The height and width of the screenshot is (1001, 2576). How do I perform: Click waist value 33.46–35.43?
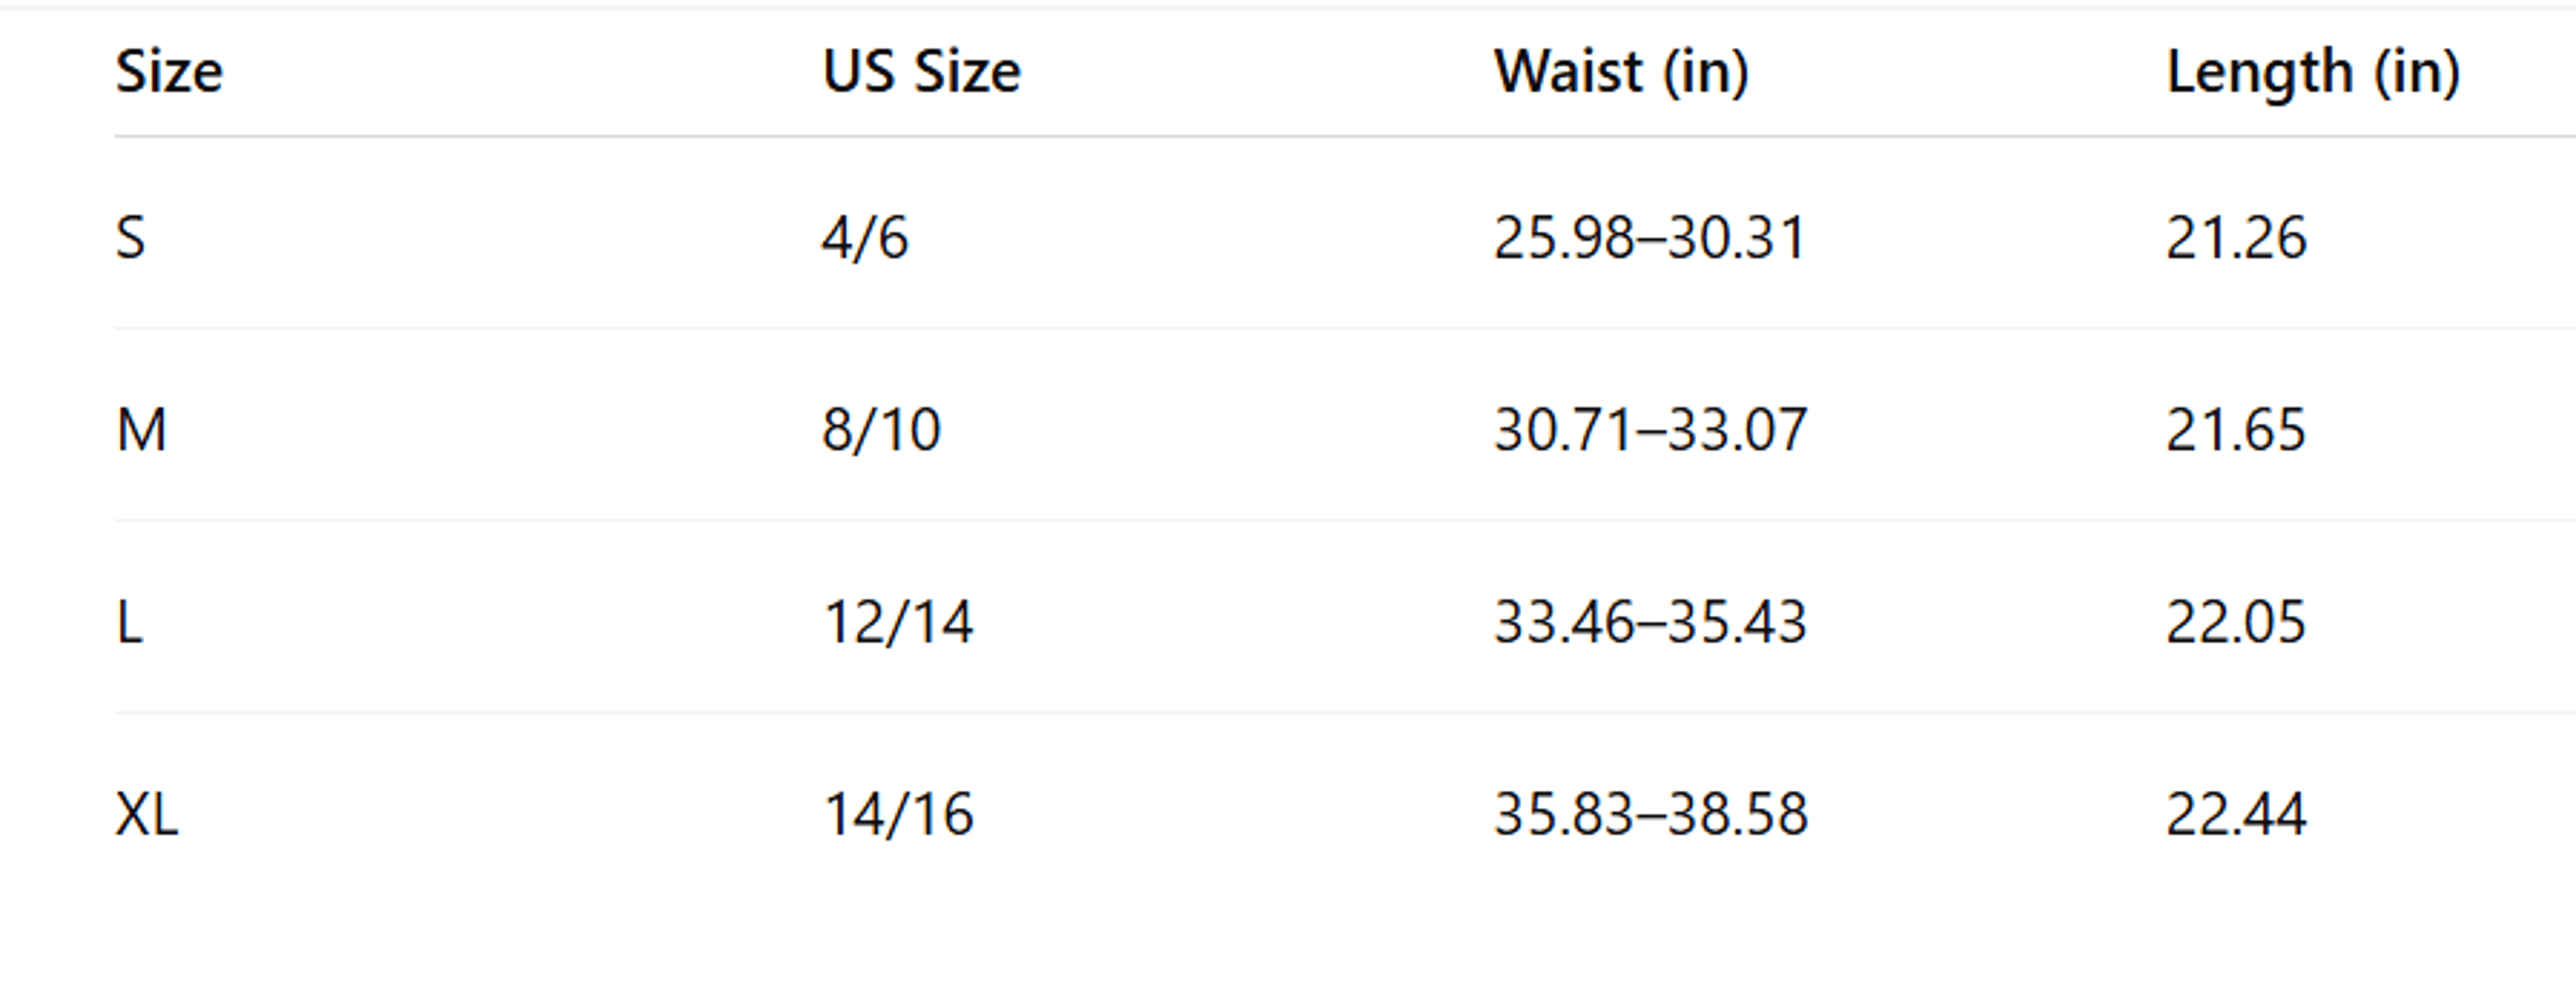pyautogui.click(x=1650, y=622)
